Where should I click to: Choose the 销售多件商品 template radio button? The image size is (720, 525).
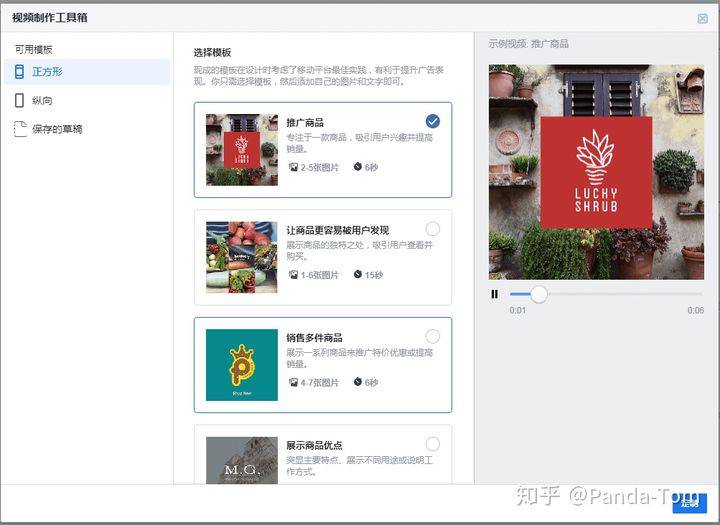click(x=432, y=336)
